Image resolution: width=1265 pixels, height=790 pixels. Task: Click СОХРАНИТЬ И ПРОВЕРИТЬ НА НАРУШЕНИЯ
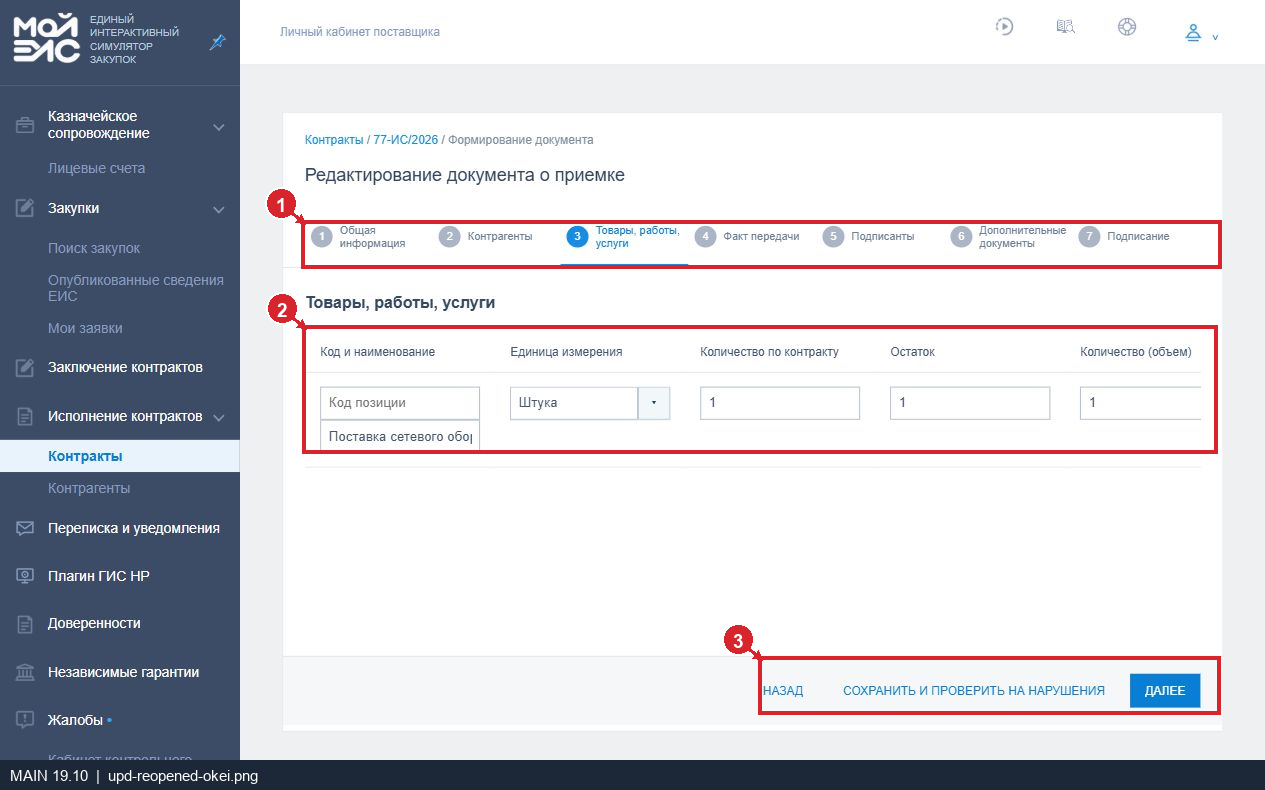point(974,691)
